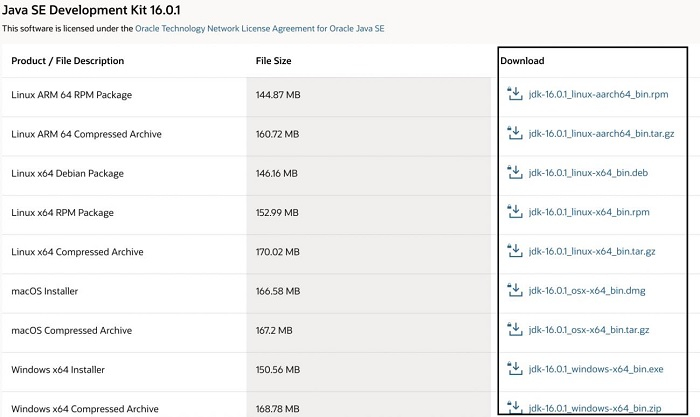Download jdk-16.0.1_linux-x64_bin.tar.gz file link
The height and width of the screenshot is (417, 700).
click(x=592, y=252)
